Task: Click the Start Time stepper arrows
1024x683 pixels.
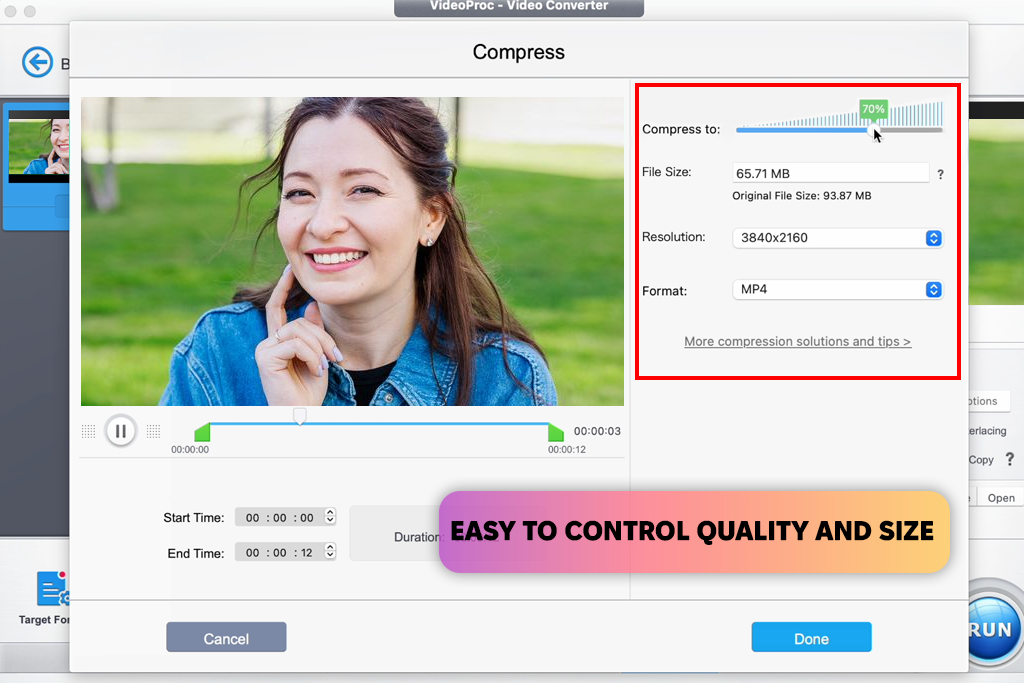Action: point(330,516)
